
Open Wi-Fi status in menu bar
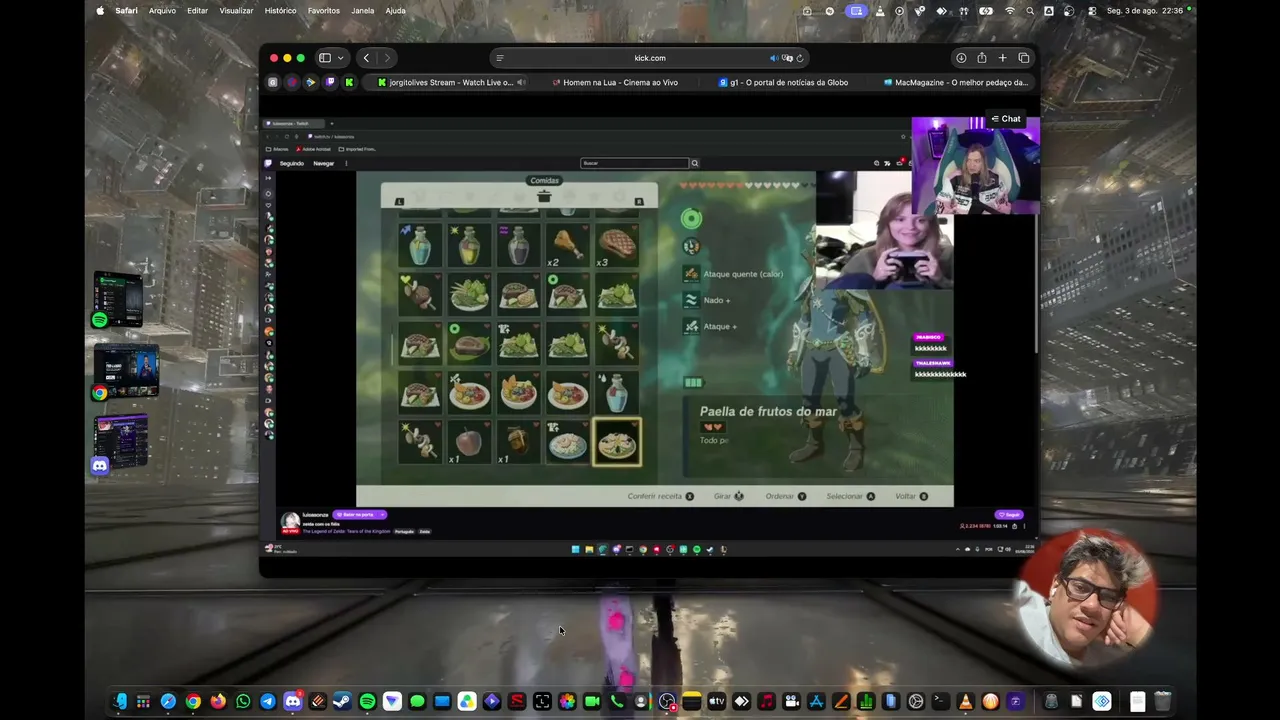[1010, 11]
